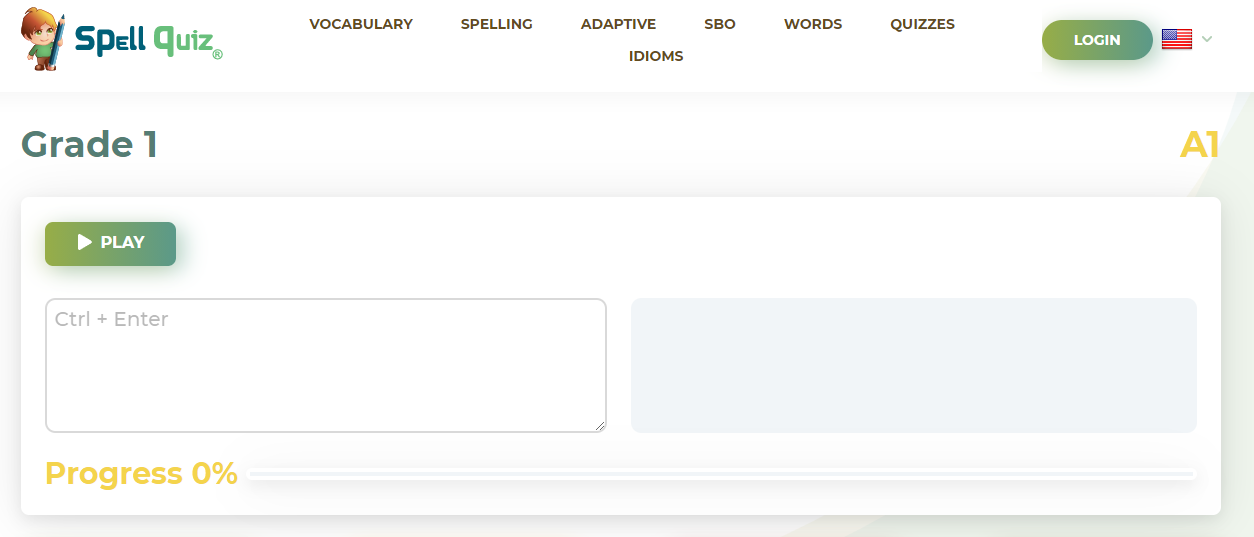Click the A1 level label
The image size is (1254, 537).
point(1200,145)
